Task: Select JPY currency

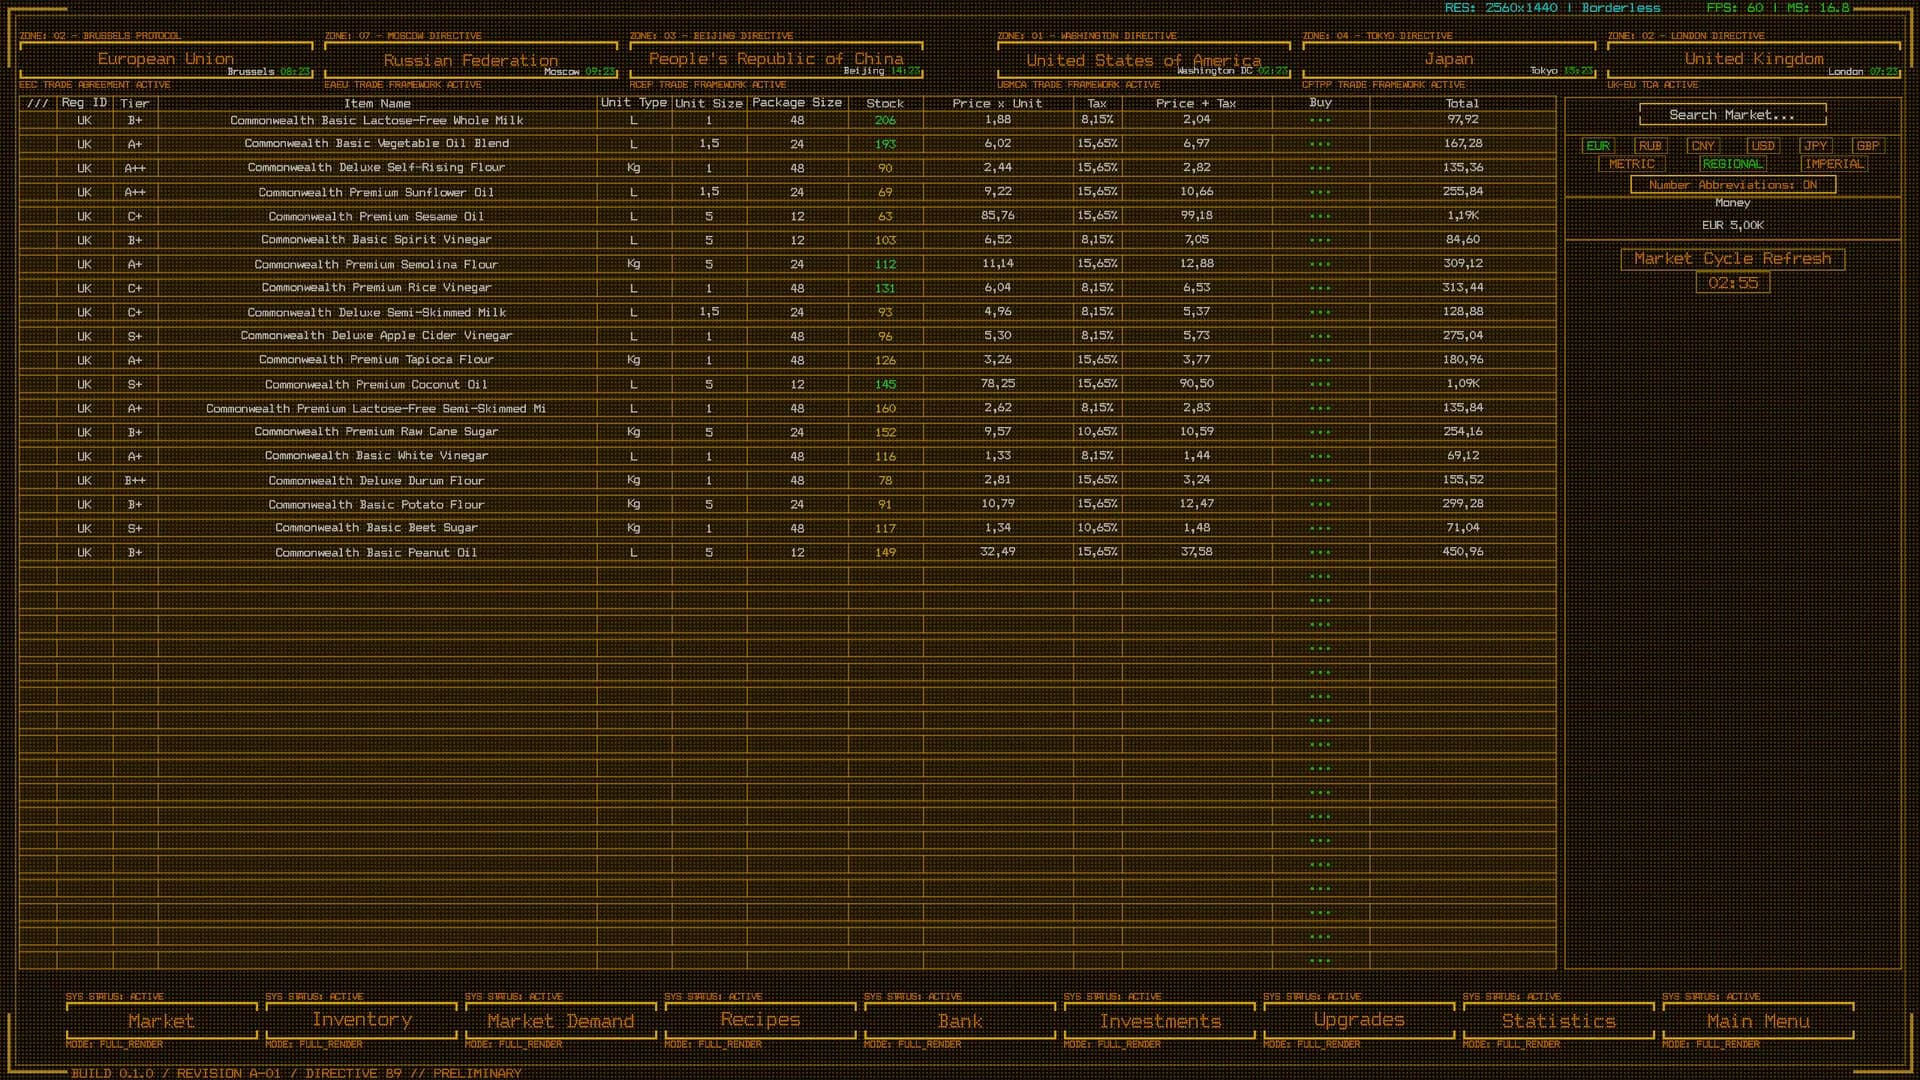Action: point(1815,146)
